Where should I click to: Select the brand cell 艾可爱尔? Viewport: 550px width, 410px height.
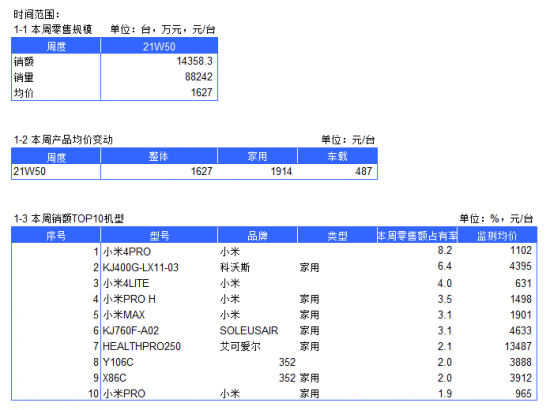tap(240, 347)
